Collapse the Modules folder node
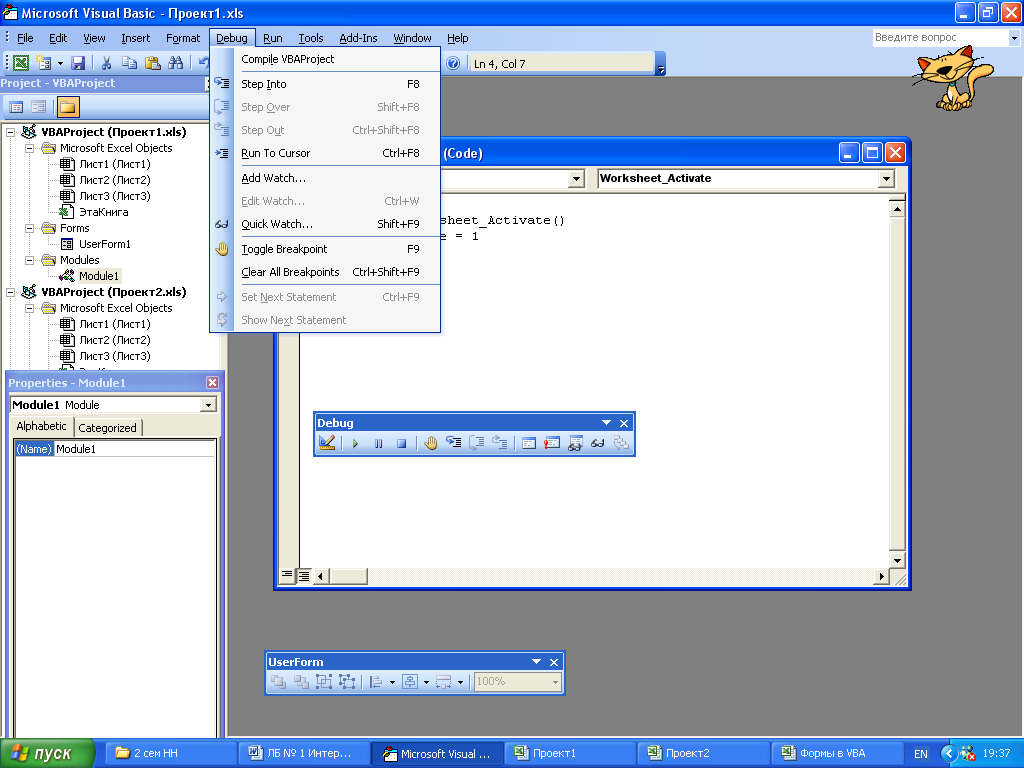 coord(29,260)
